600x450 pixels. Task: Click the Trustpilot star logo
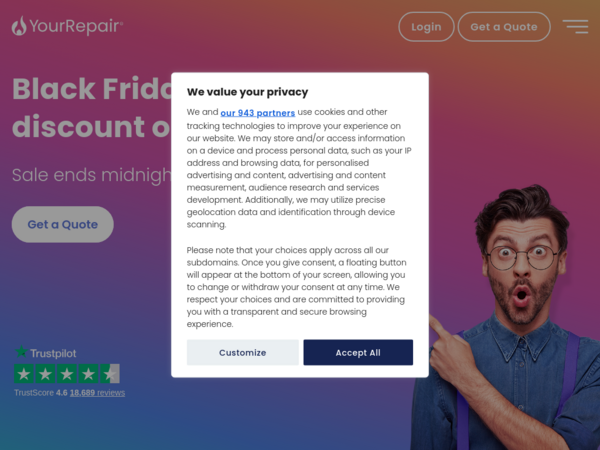pos(21,352)
